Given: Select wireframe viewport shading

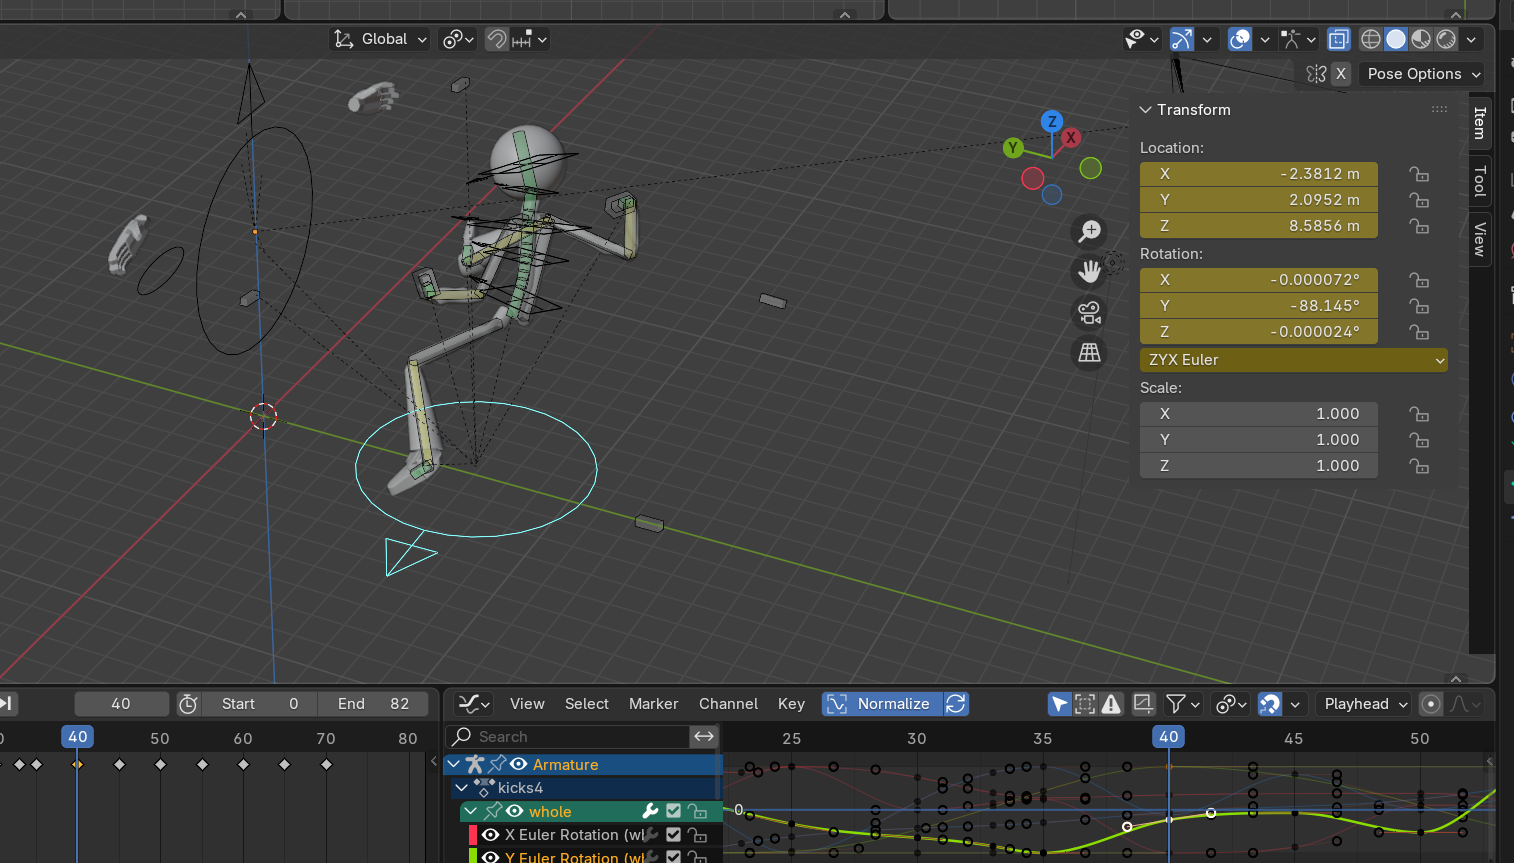Looking at the screenshot, I should tap(1371, 39).
